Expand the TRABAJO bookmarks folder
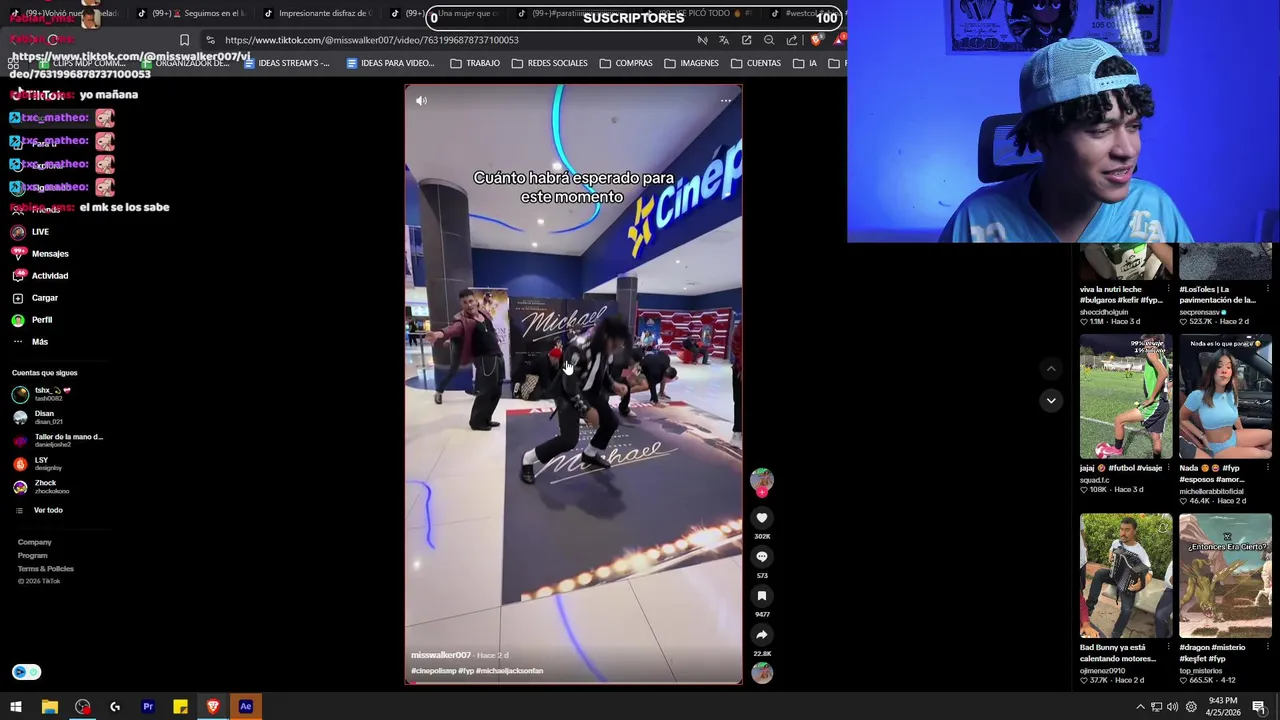The image size is (1280, 720). pos(475,63)
